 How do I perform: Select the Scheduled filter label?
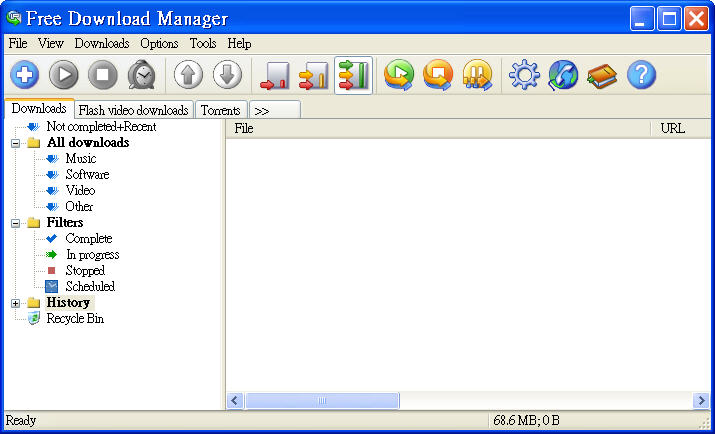pyautogui.click(x=90, y=286)
